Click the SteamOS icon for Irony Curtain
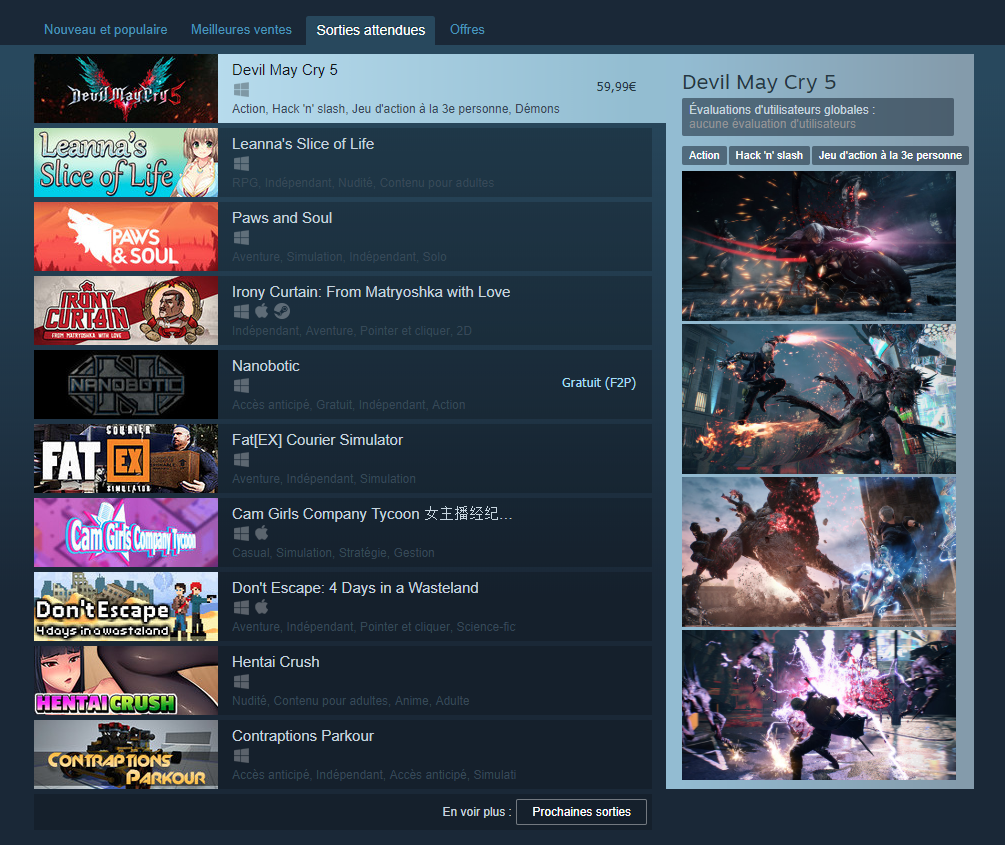The width and height of the screenshot is (1005, 845). (x=282, y=312)
